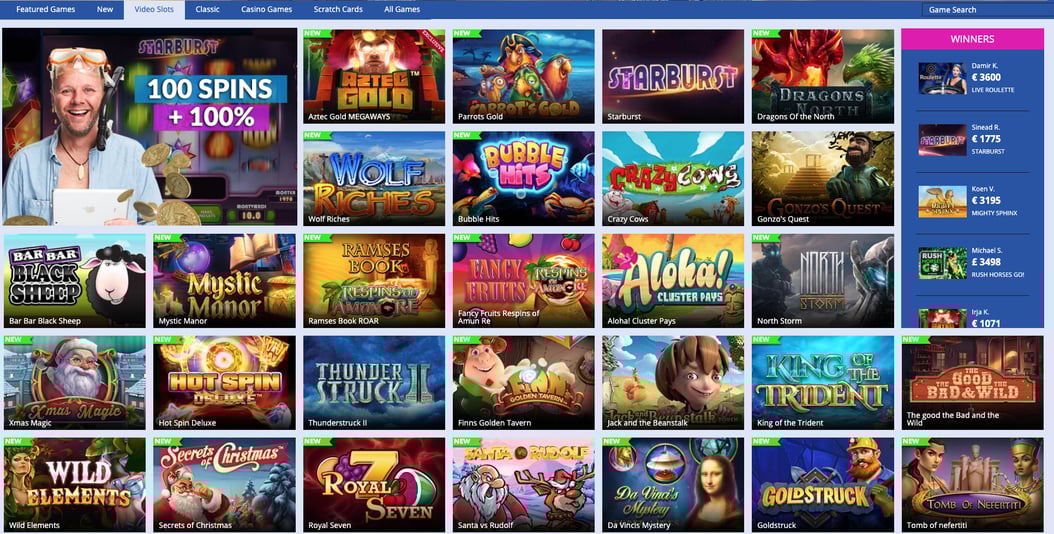Launch the Bar Bar Black Sheep slot
This screenshot has height=534, width=1054.
pyautogui.click(x=75, y=280)
